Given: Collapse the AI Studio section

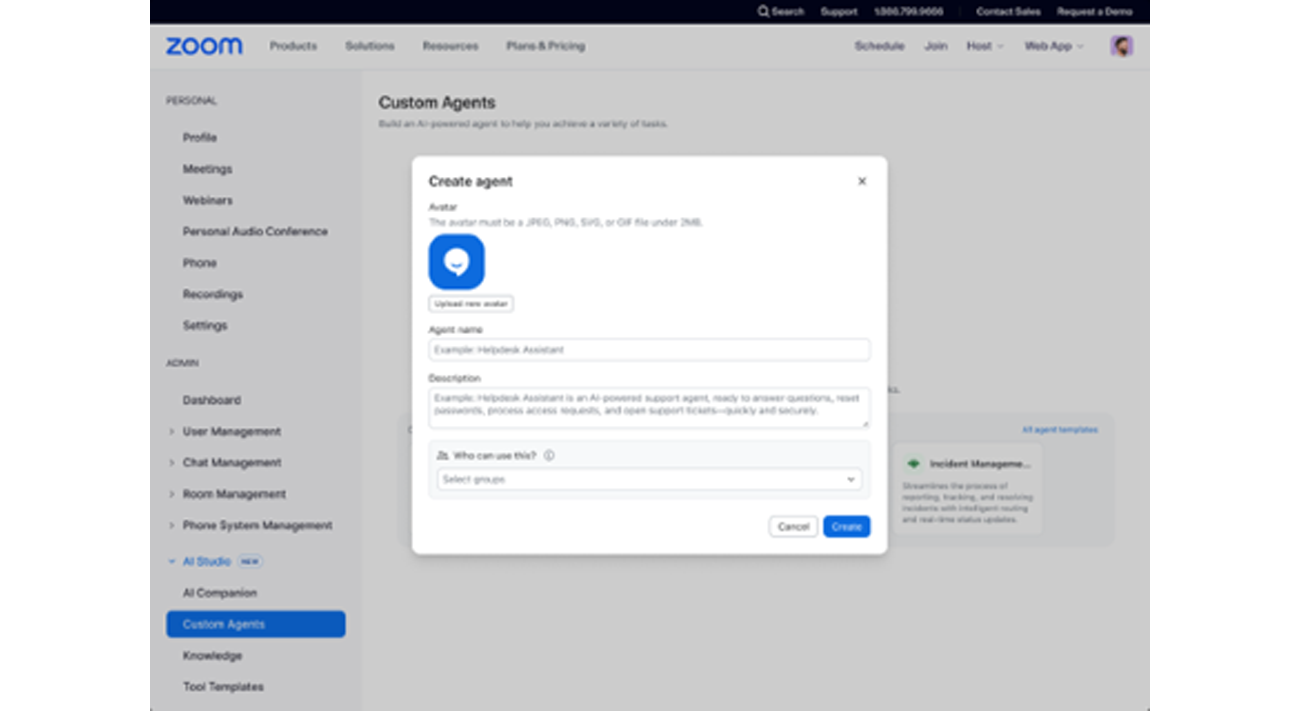Looking at the screenshot, I should click(x=172, y=562).
